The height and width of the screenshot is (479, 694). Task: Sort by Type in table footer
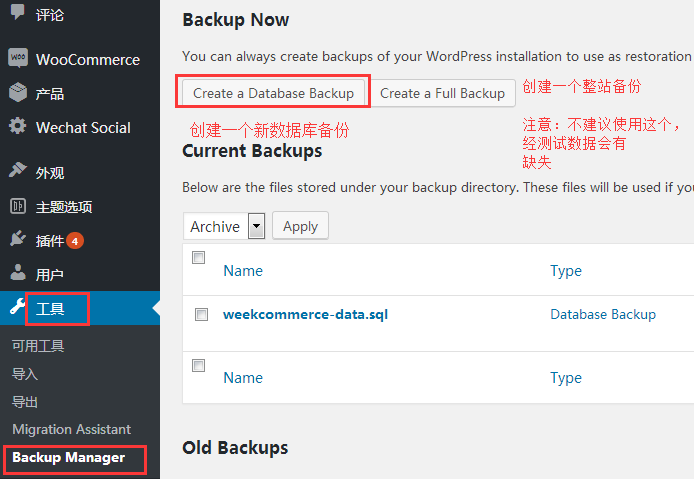[x=566, y=378]
